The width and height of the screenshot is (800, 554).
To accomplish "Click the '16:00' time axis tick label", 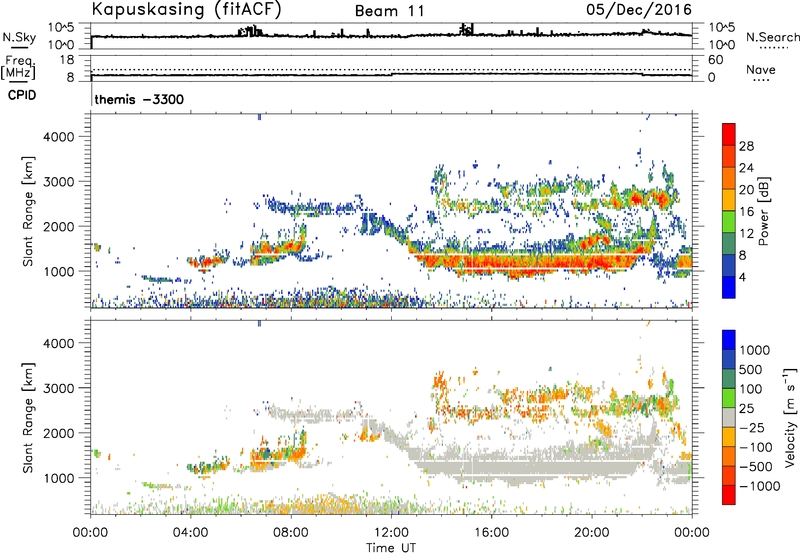I will [x=491, y=533].
